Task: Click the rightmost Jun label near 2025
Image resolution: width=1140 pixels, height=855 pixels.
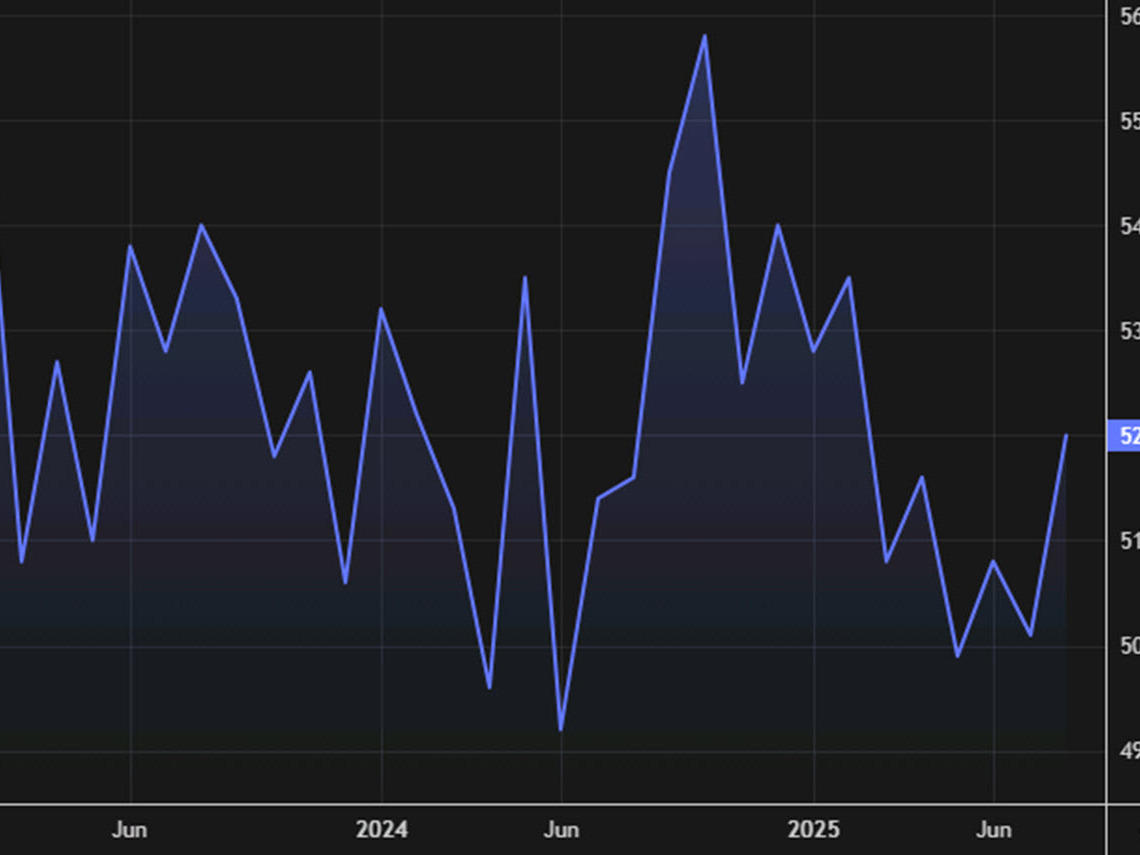Action: pyautogui.click(x=995, y=830)
